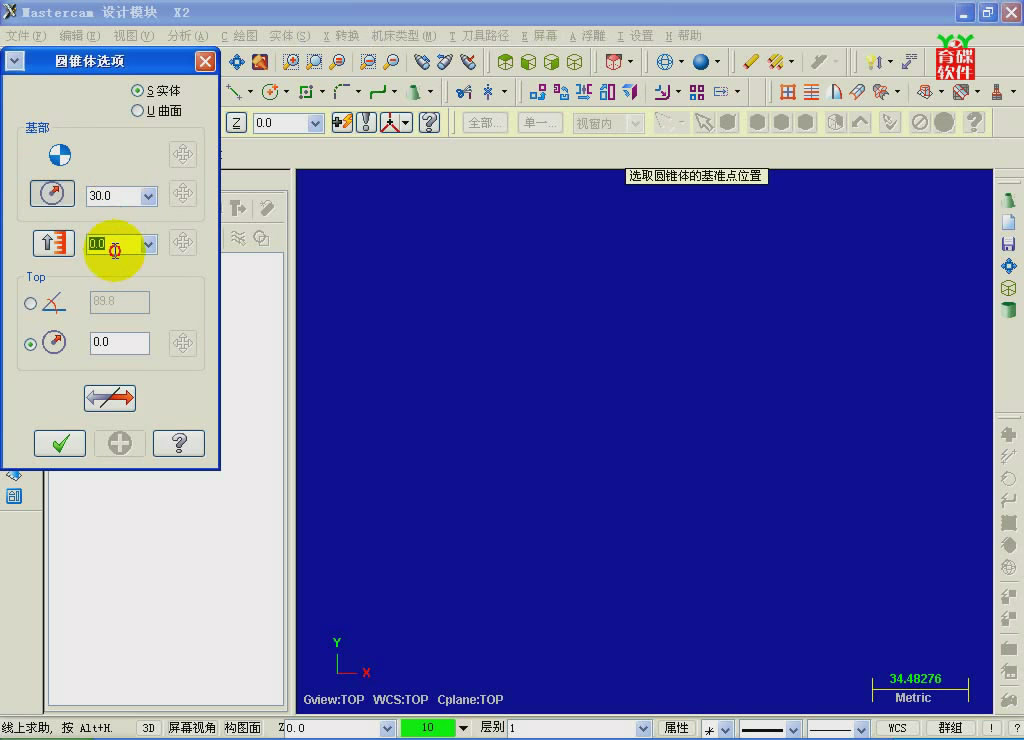This screenshot has height=740, width=1024.
Task: Open the Z value 0.0 dropdown in toolbar
Action: 315,123
